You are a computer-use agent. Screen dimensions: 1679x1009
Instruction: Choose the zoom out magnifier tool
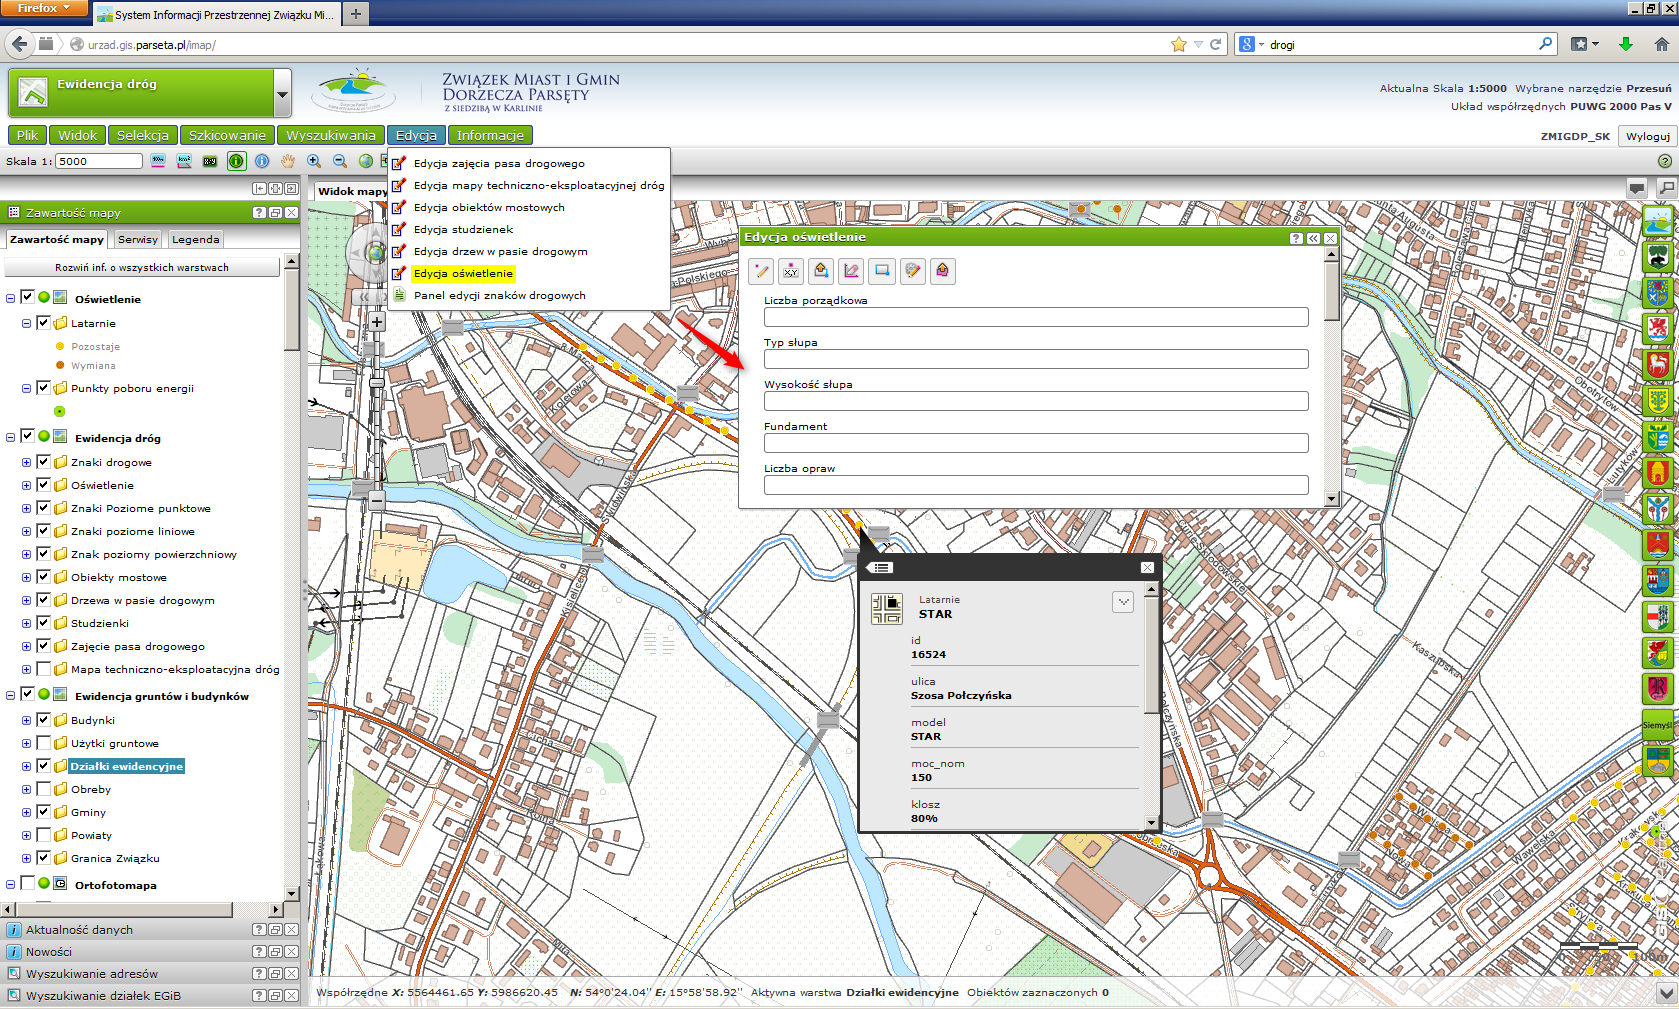340,161
